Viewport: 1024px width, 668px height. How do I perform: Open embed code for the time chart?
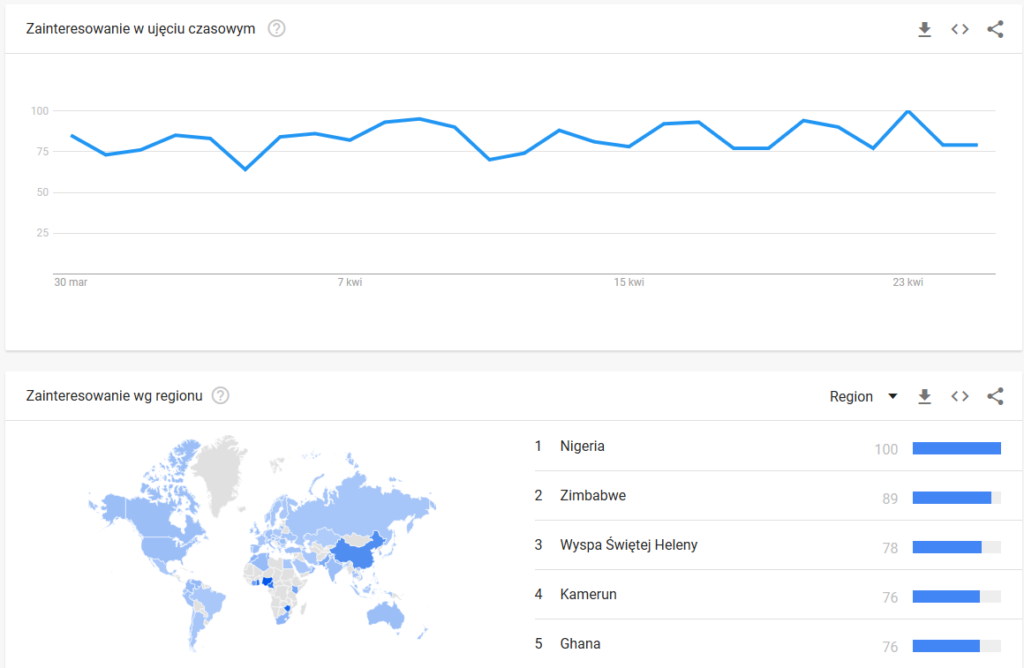[960, 29]
